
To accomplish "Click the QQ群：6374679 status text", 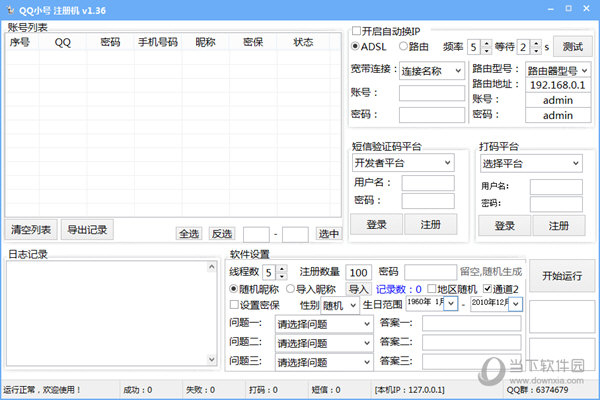I will pos(537,390).
